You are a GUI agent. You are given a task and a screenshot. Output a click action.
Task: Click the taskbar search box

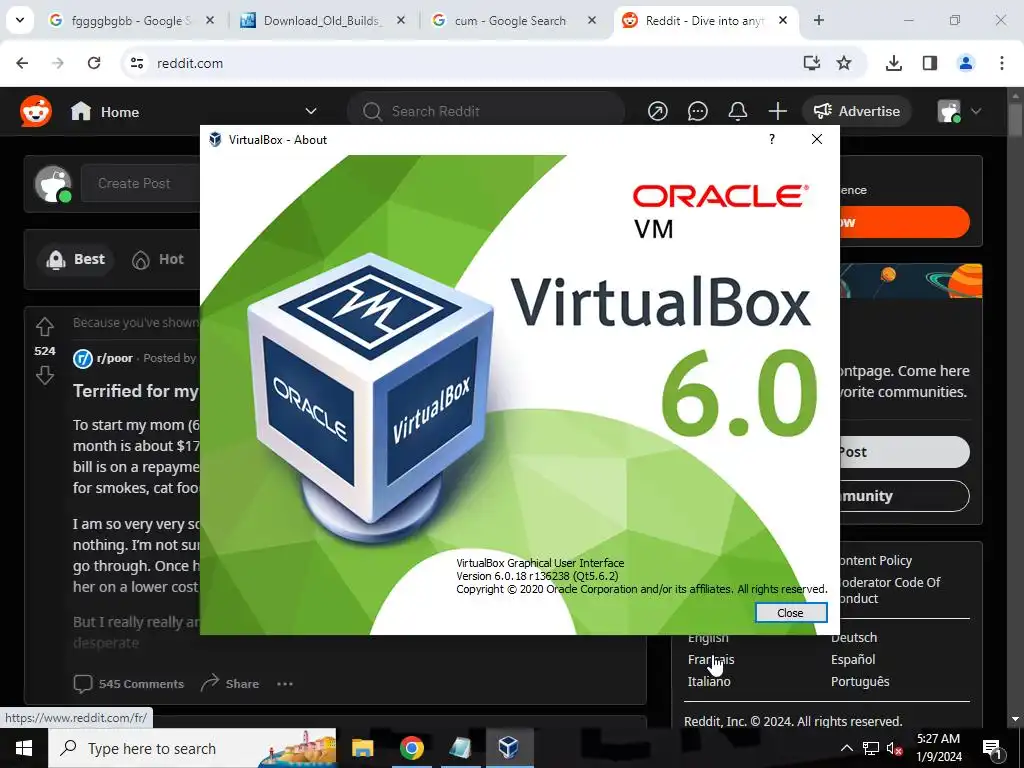(193, 748)
